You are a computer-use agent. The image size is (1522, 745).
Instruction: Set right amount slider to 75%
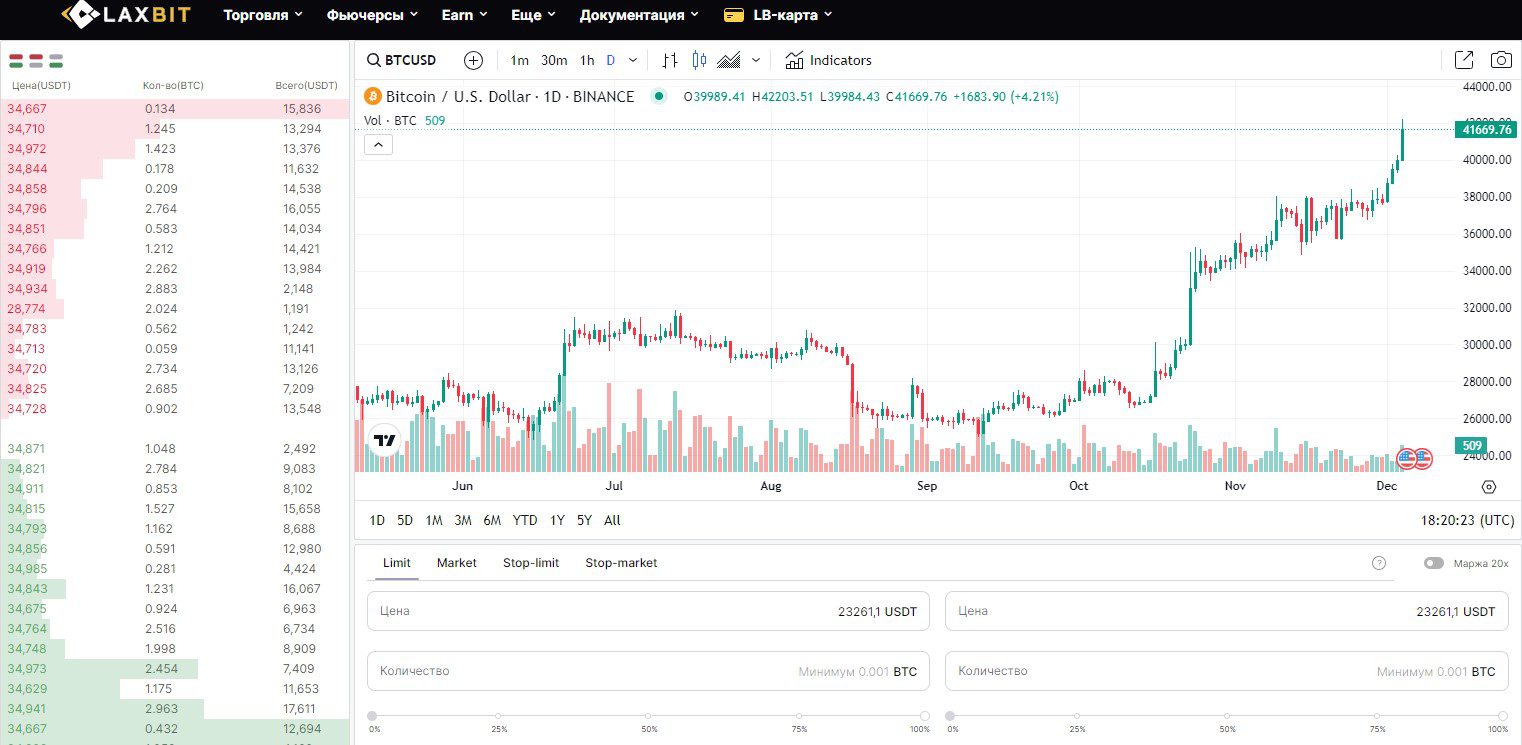(1377, 716)
